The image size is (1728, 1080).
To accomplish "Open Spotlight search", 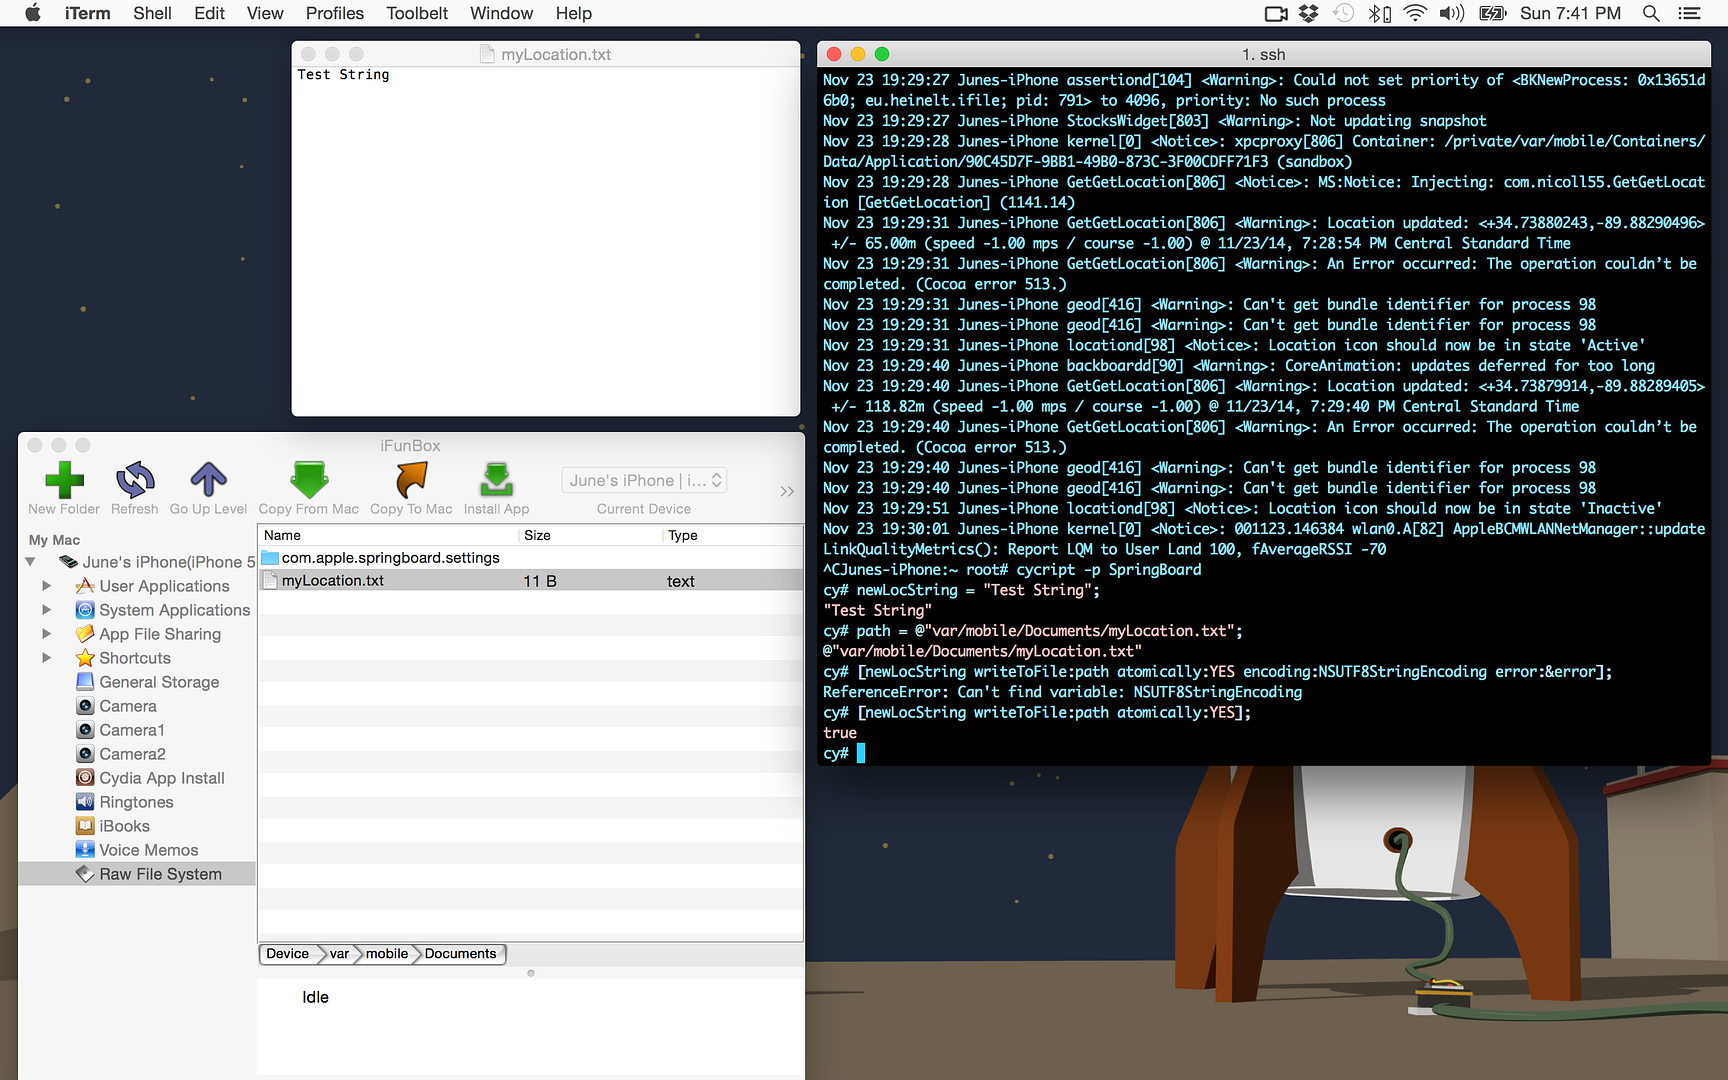I will (1651, 13).
